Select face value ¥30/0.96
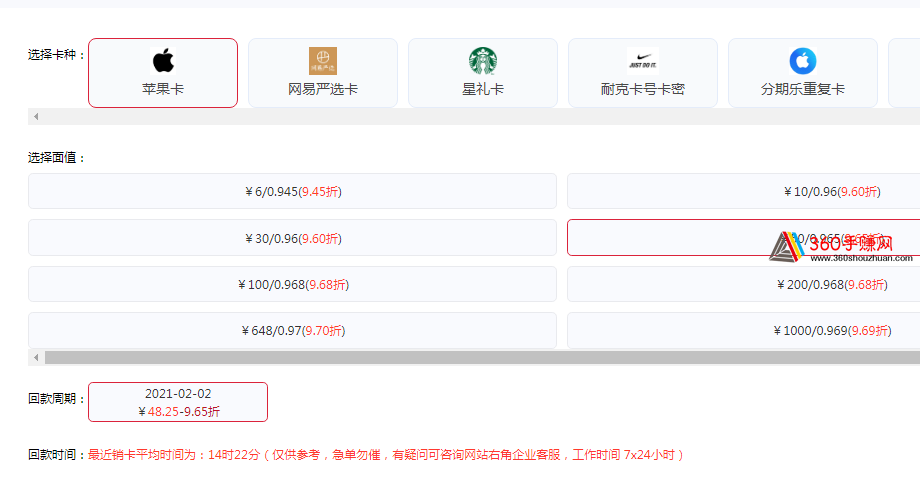This screenshot has height=495, width=920. 292,238
